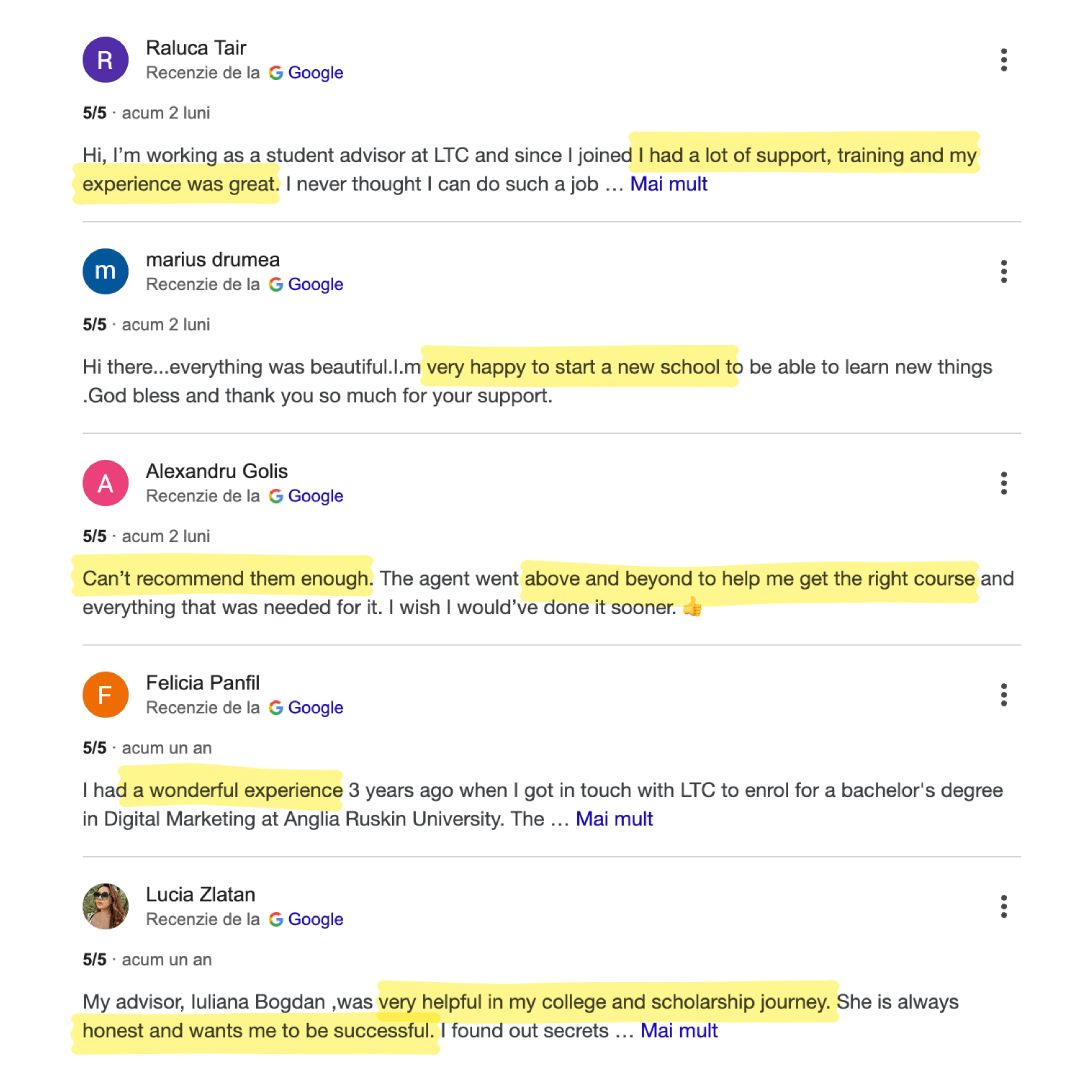Image resolution: width=1080 pixels, height=1080 pixels.
Task: Click Felicia Panfil's orange F avatar
Action: [x=105, y=694]
